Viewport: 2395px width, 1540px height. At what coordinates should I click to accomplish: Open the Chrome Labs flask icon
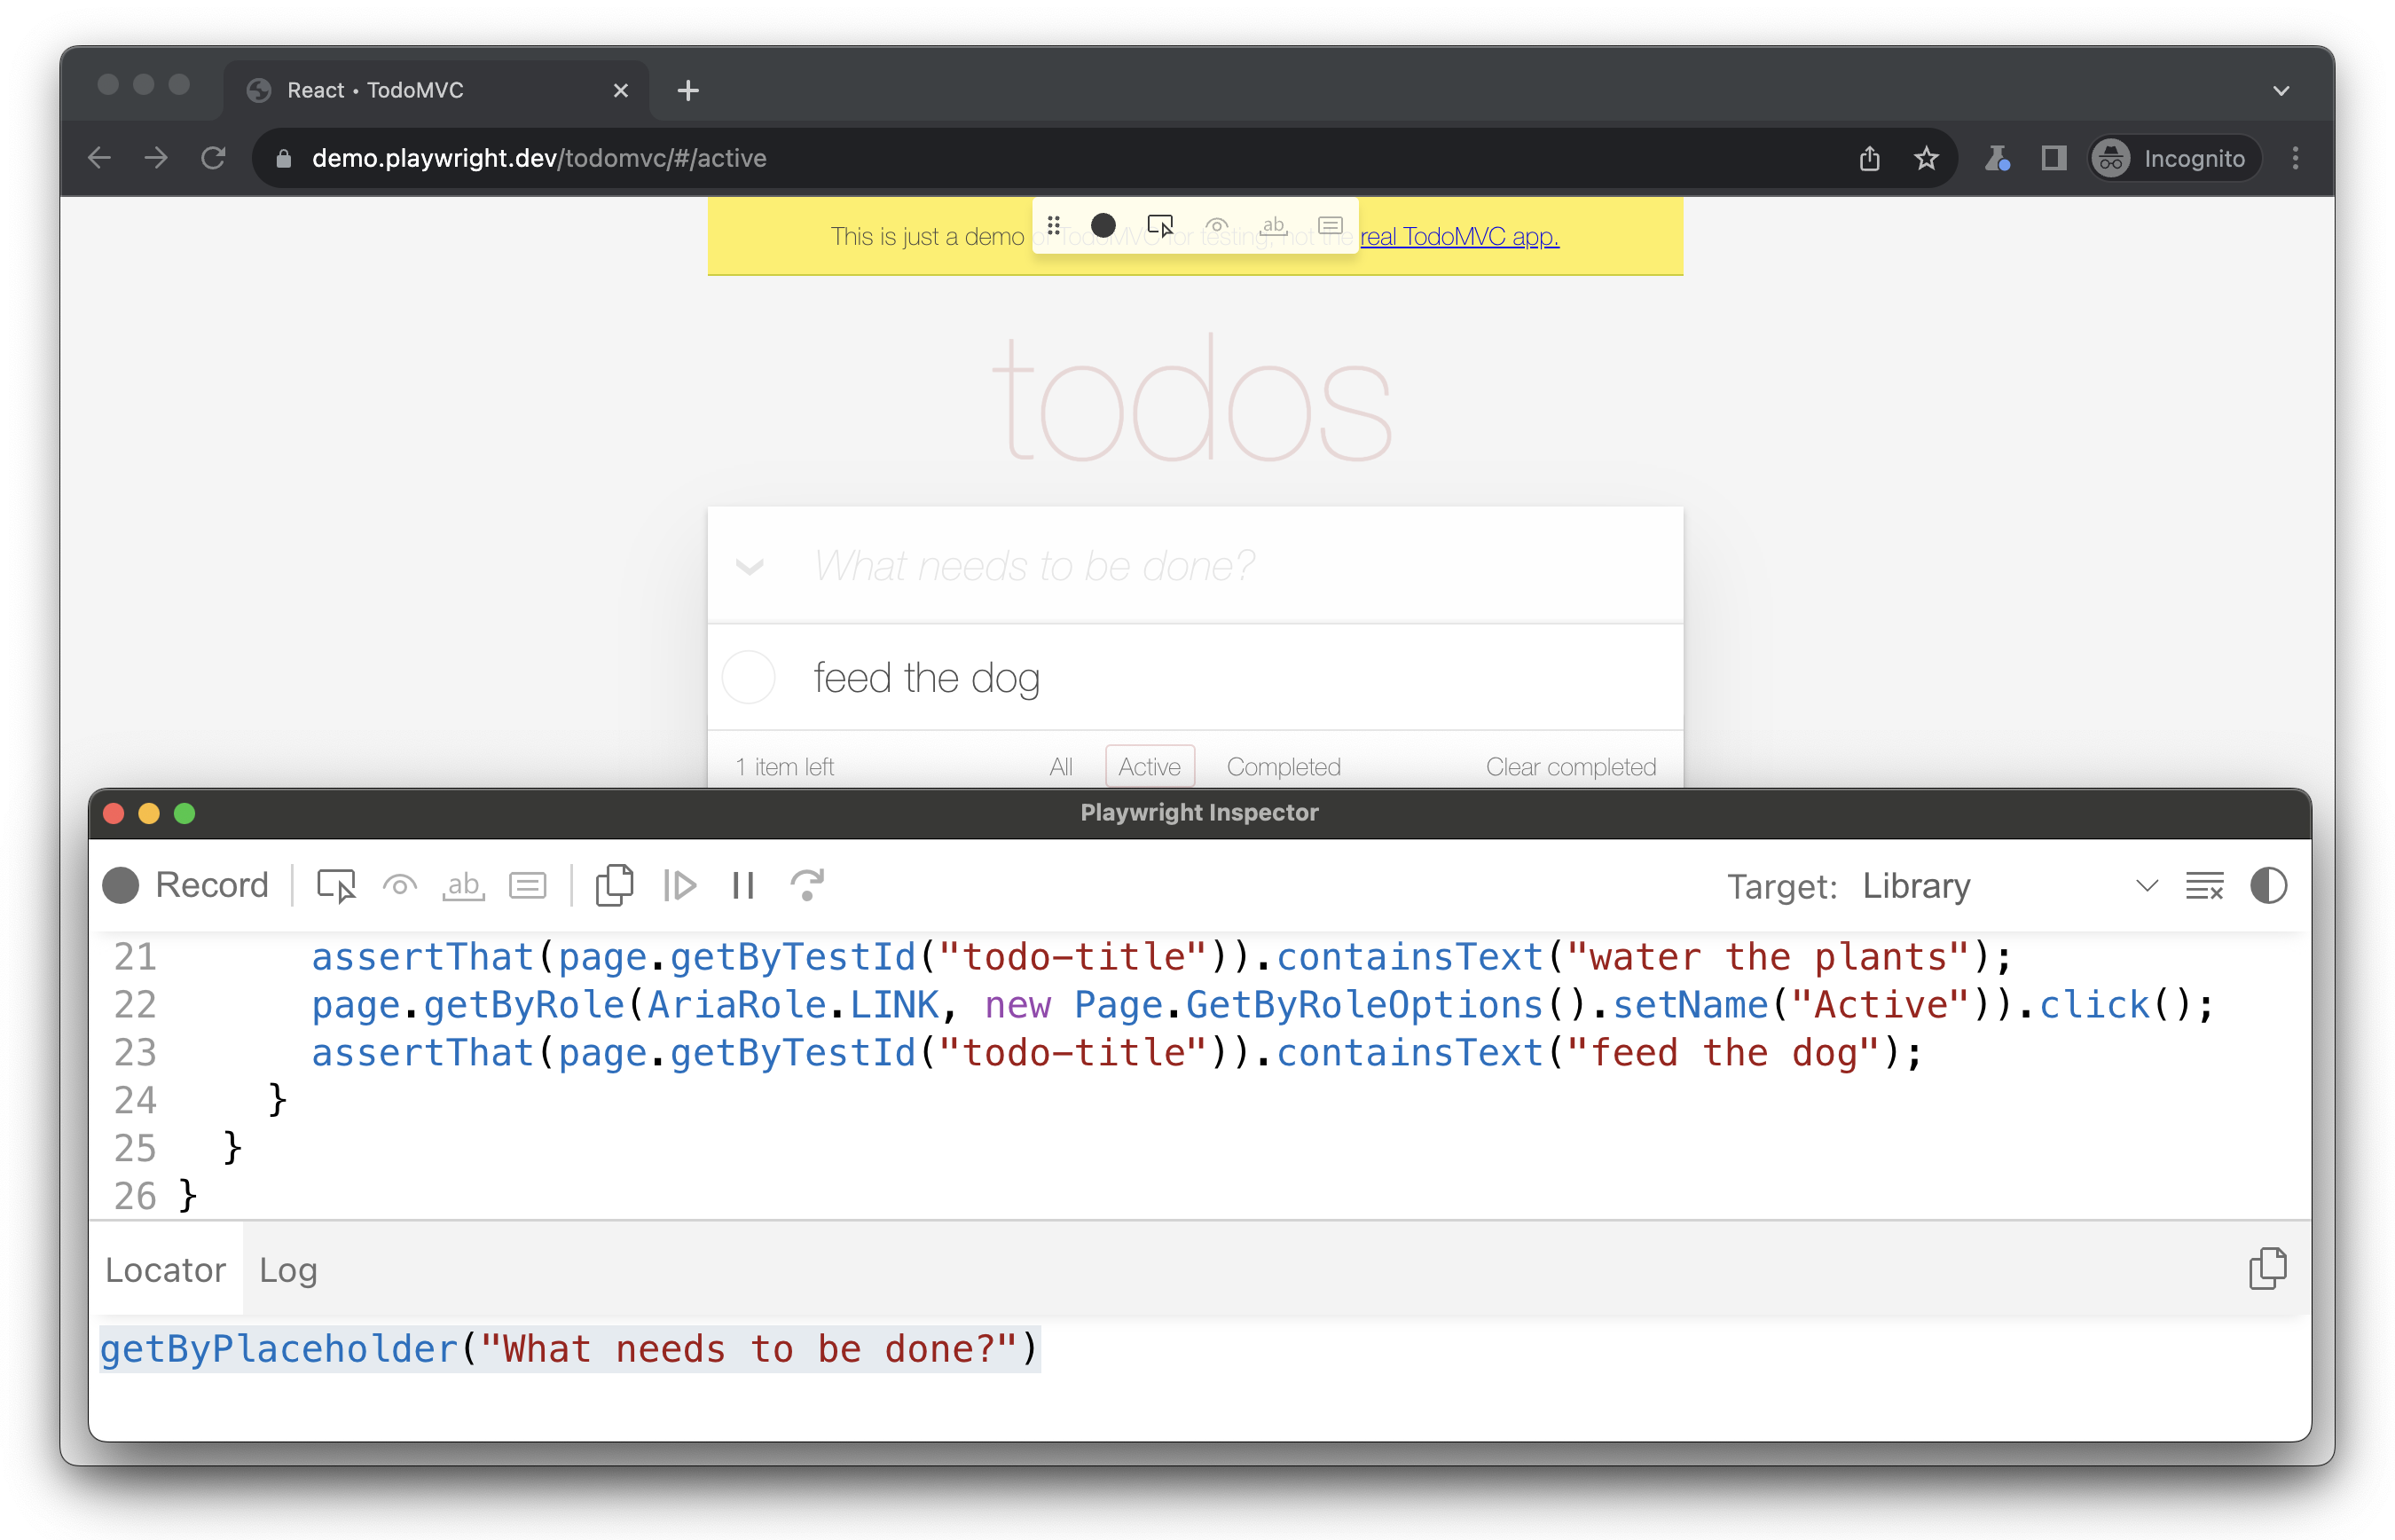click(1997, 158)
